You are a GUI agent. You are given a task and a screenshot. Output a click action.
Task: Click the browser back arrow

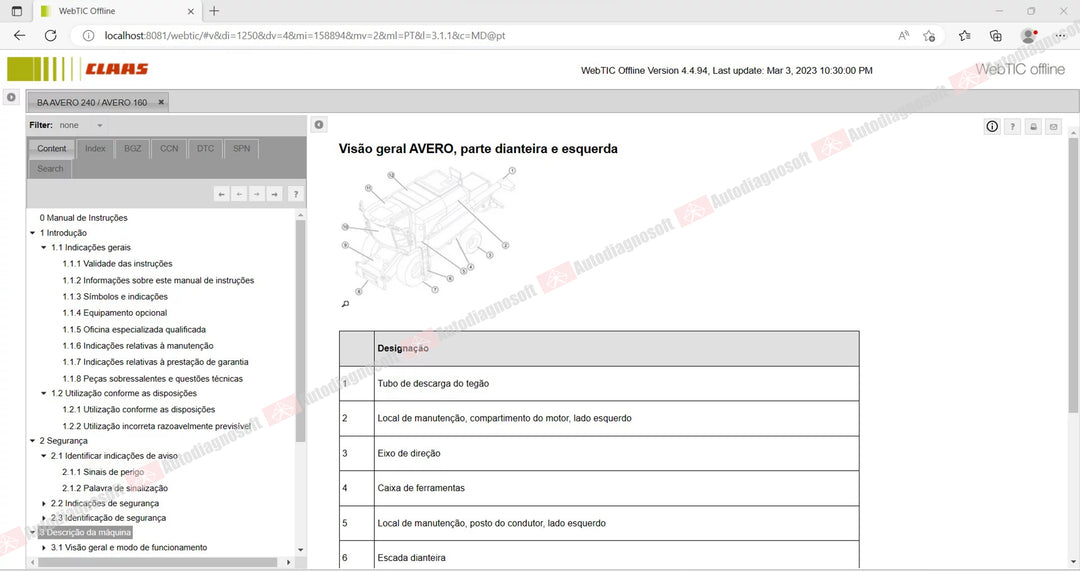[19, 35]
